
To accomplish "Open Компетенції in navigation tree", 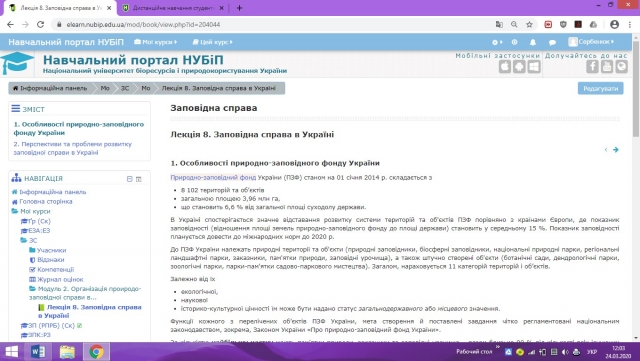I will click(56, 270).
